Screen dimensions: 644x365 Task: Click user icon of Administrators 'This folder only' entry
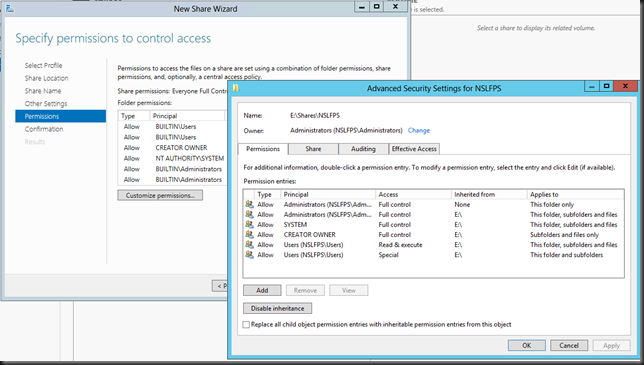(249, 204)
